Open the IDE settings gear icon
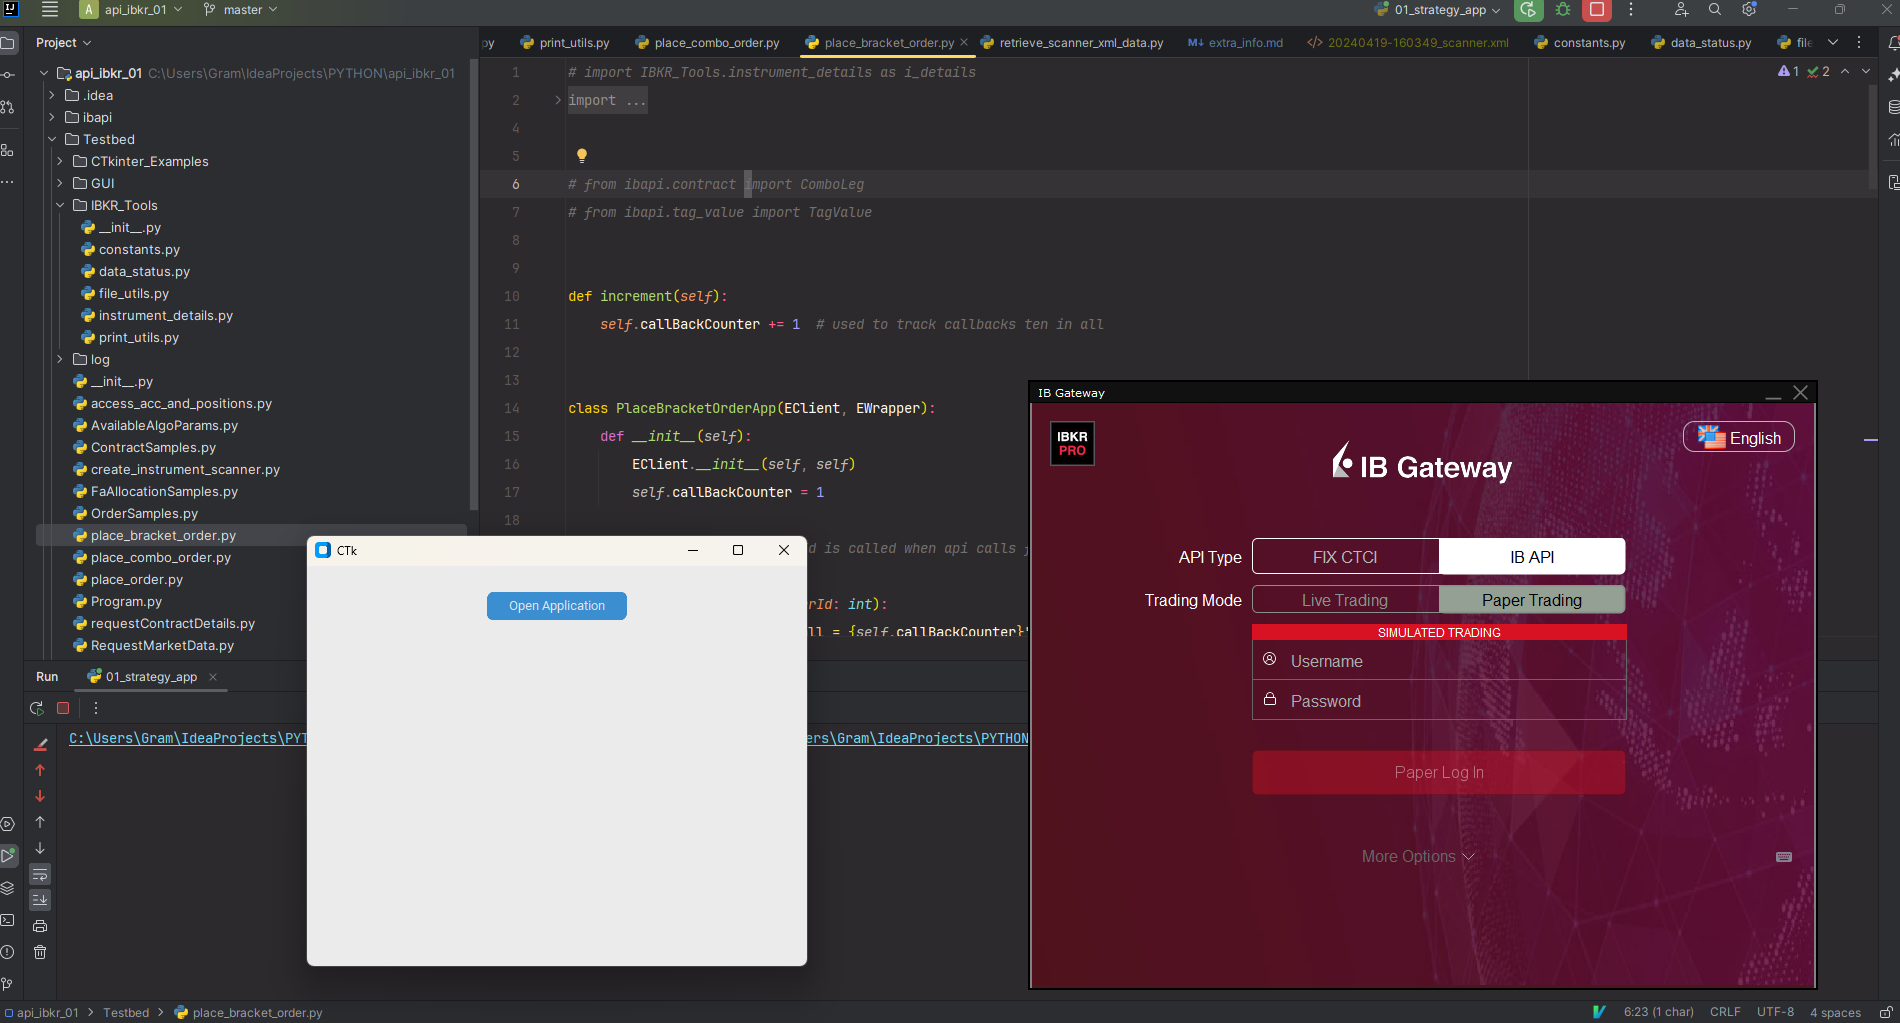Screen dimensions: 1900x1023 click(x=1749, y=10)
